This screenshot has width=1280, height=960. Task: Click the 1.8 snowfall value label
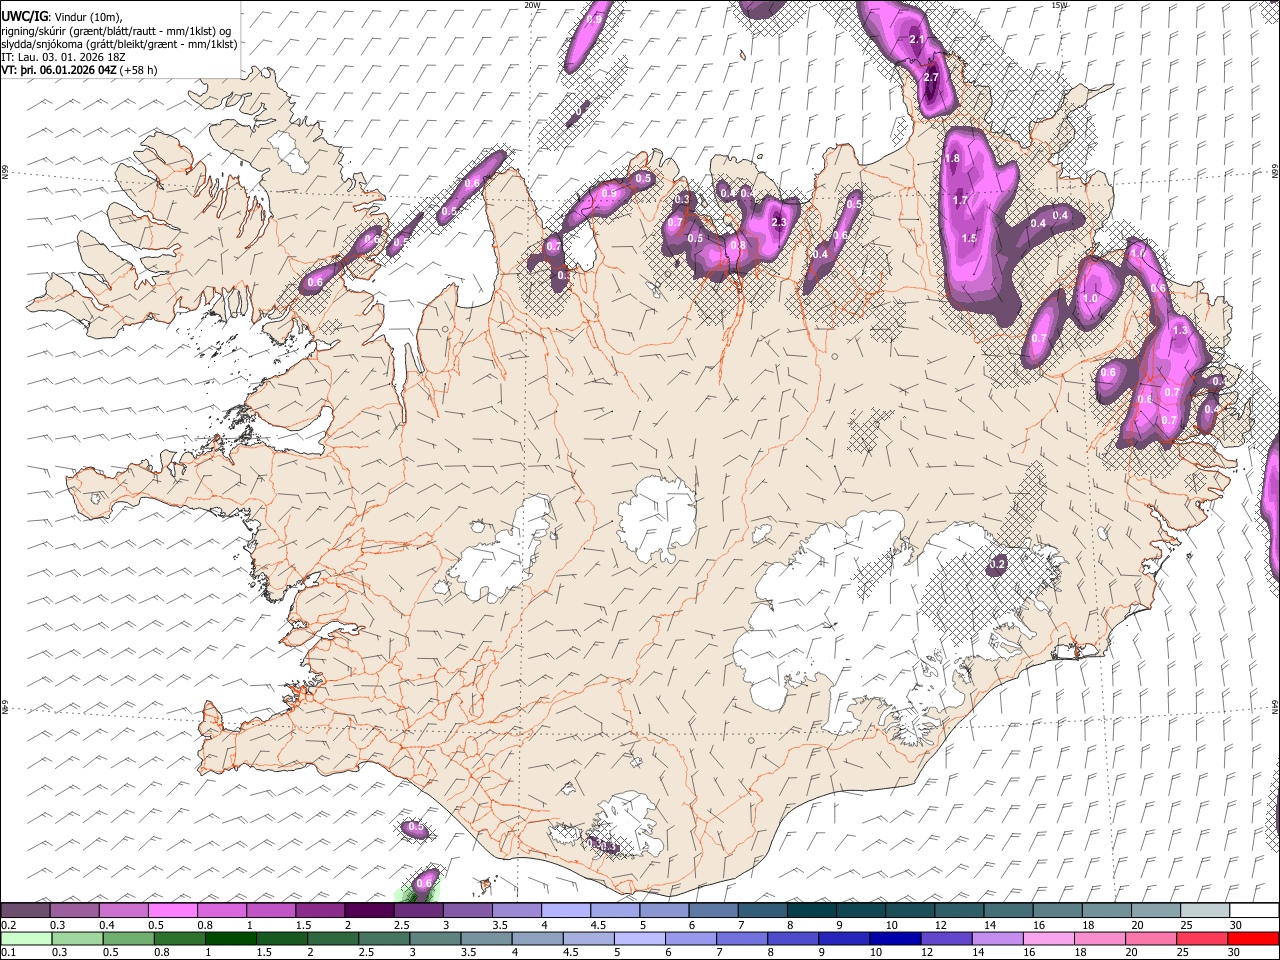pyautogui.click(x=952, y=159)
